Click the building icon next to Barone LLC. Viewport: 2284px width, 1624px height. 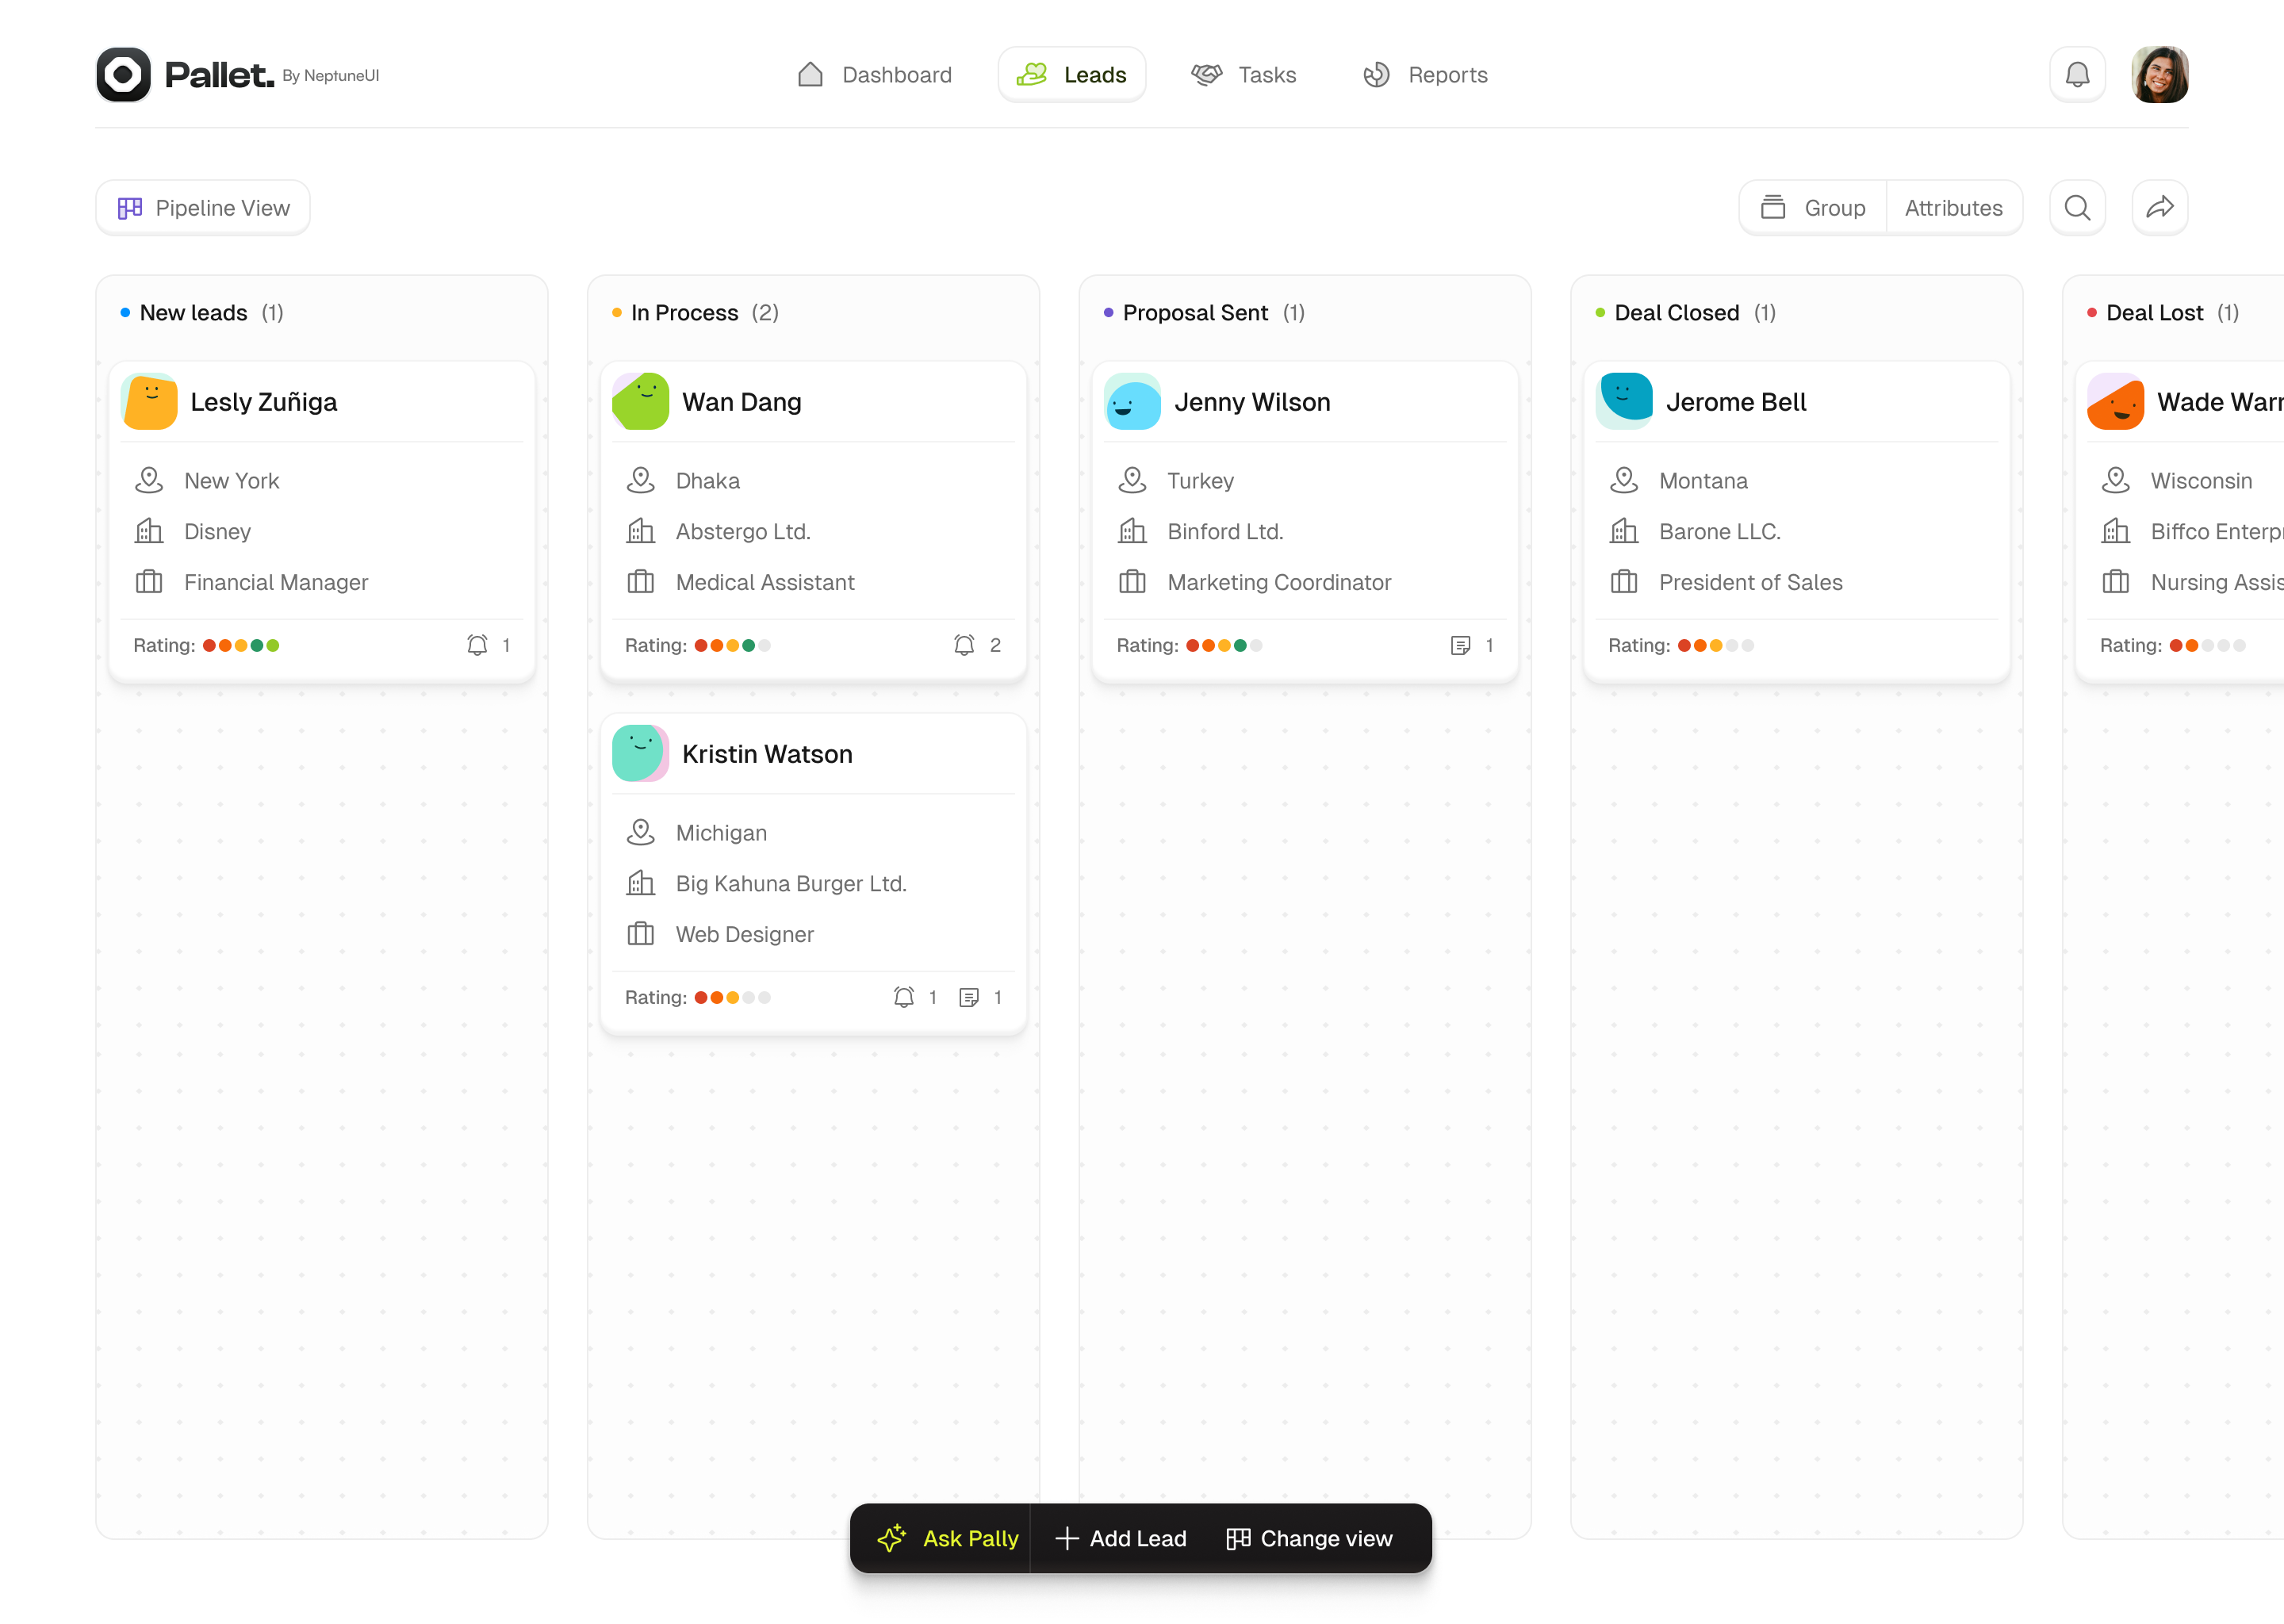pyautogui.click(x=1624, y=531)
